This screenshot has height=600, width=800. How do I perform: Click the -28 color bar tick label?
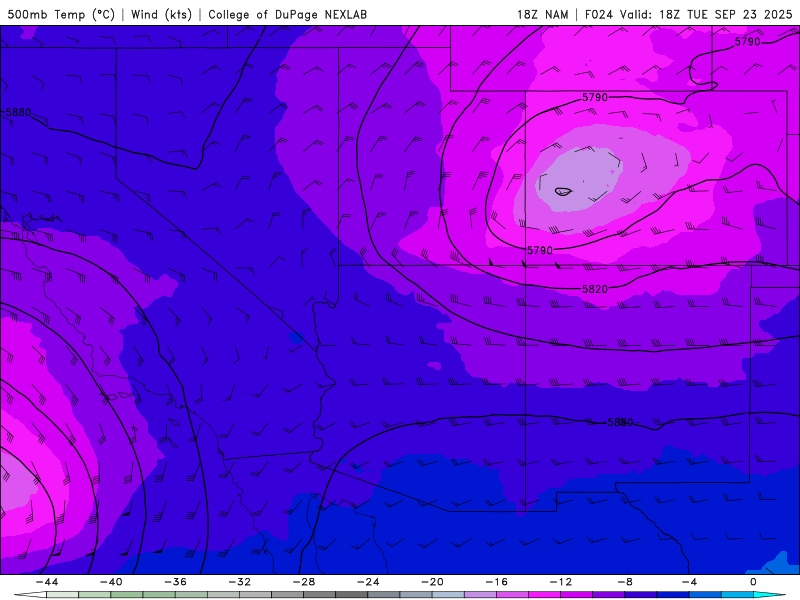click(x=304, y=582)
